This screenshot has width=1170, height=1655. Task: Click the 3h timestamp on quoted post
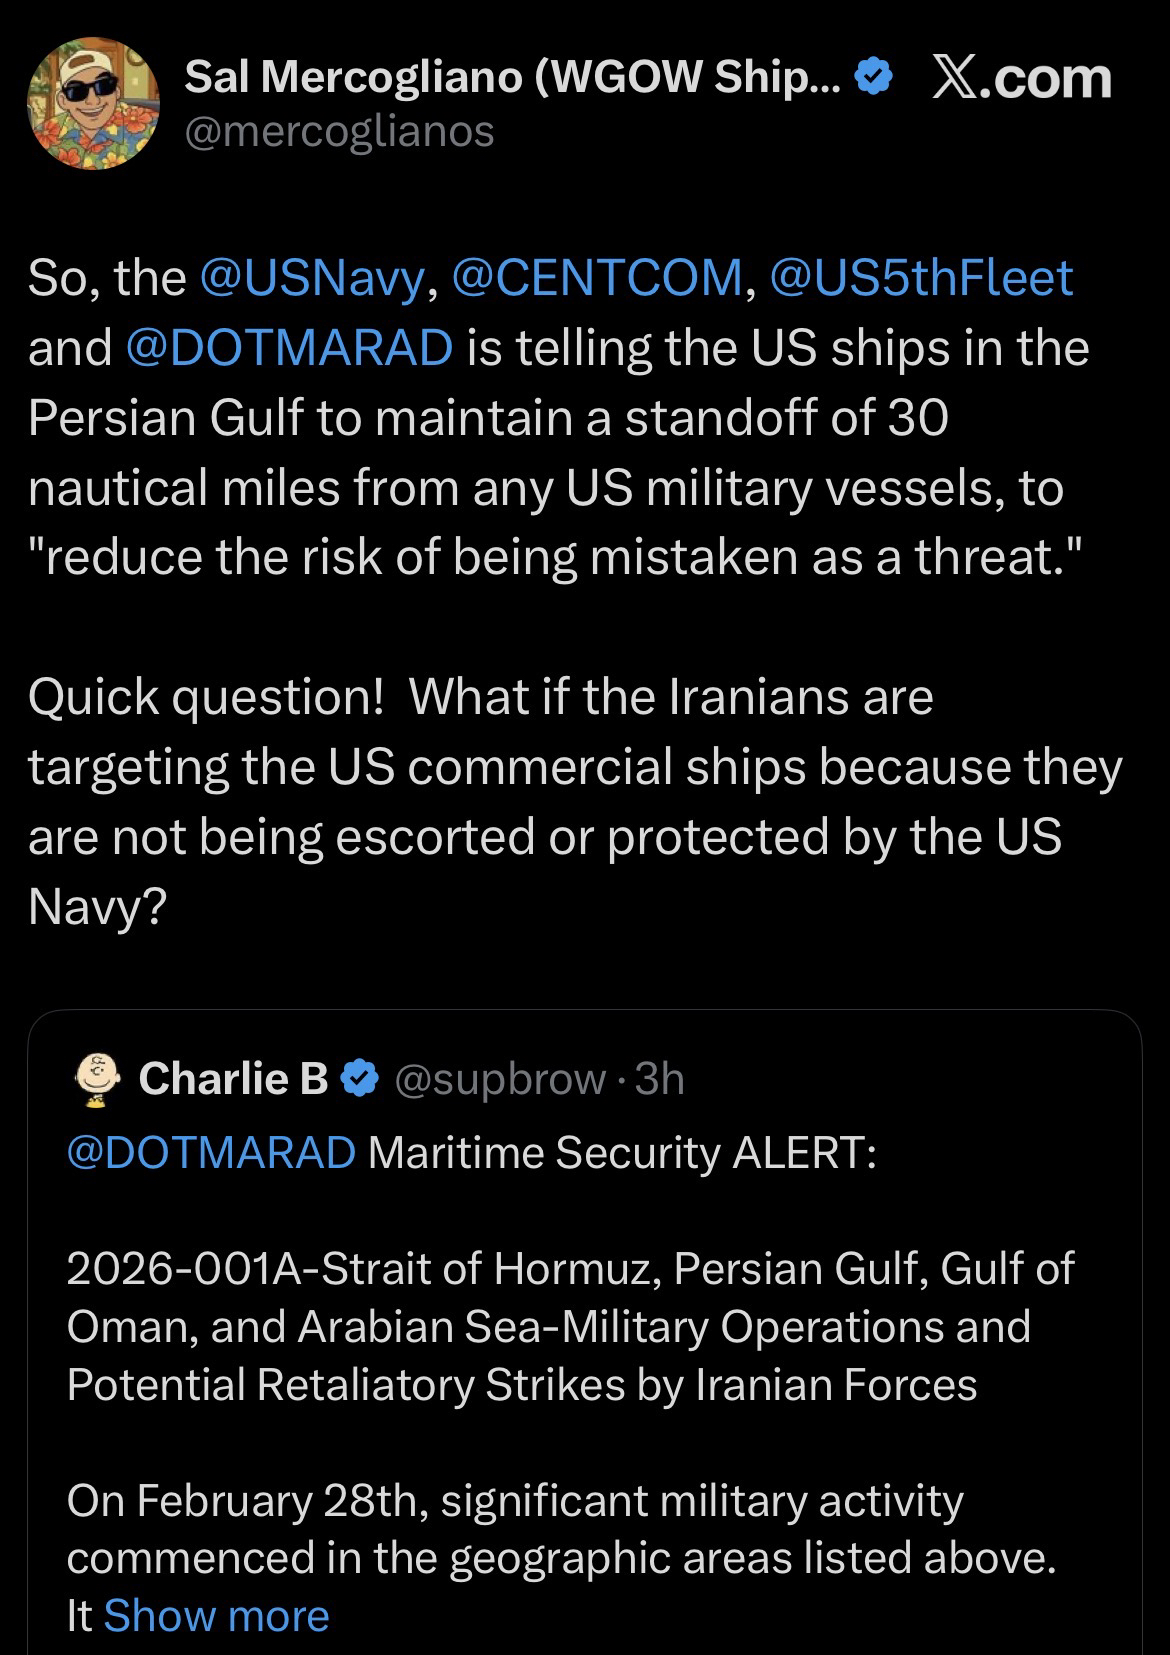[x=660, y=1079]
